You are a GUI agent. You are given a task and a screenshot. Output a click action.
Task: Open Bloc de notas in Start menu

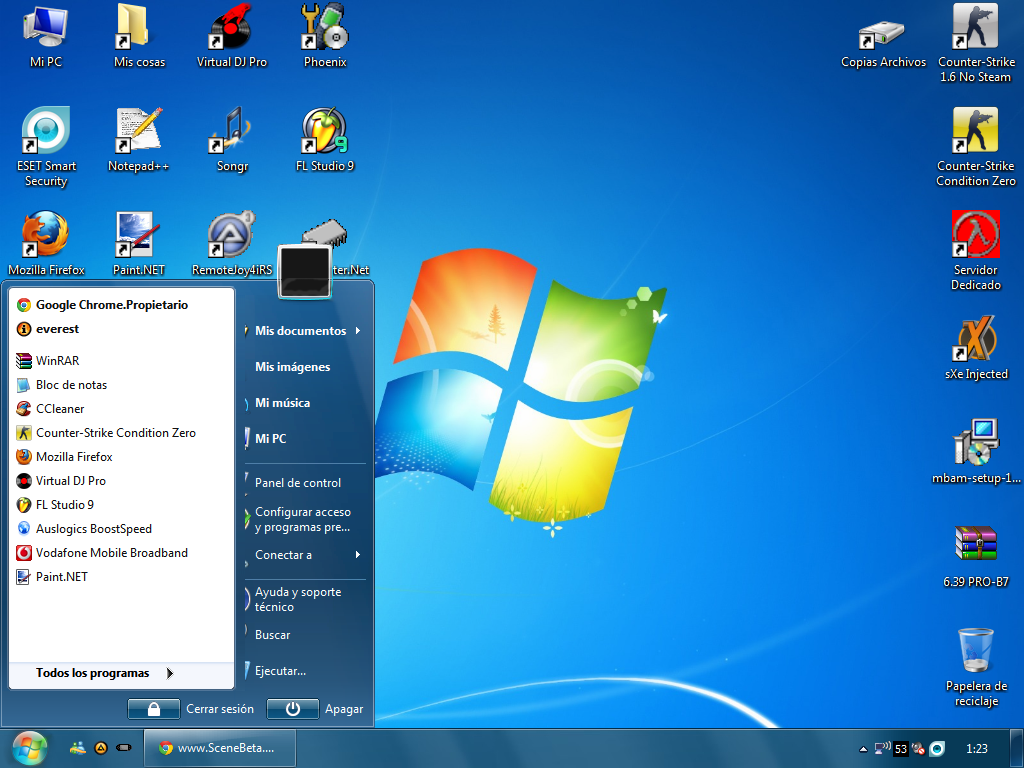point(121,385)
